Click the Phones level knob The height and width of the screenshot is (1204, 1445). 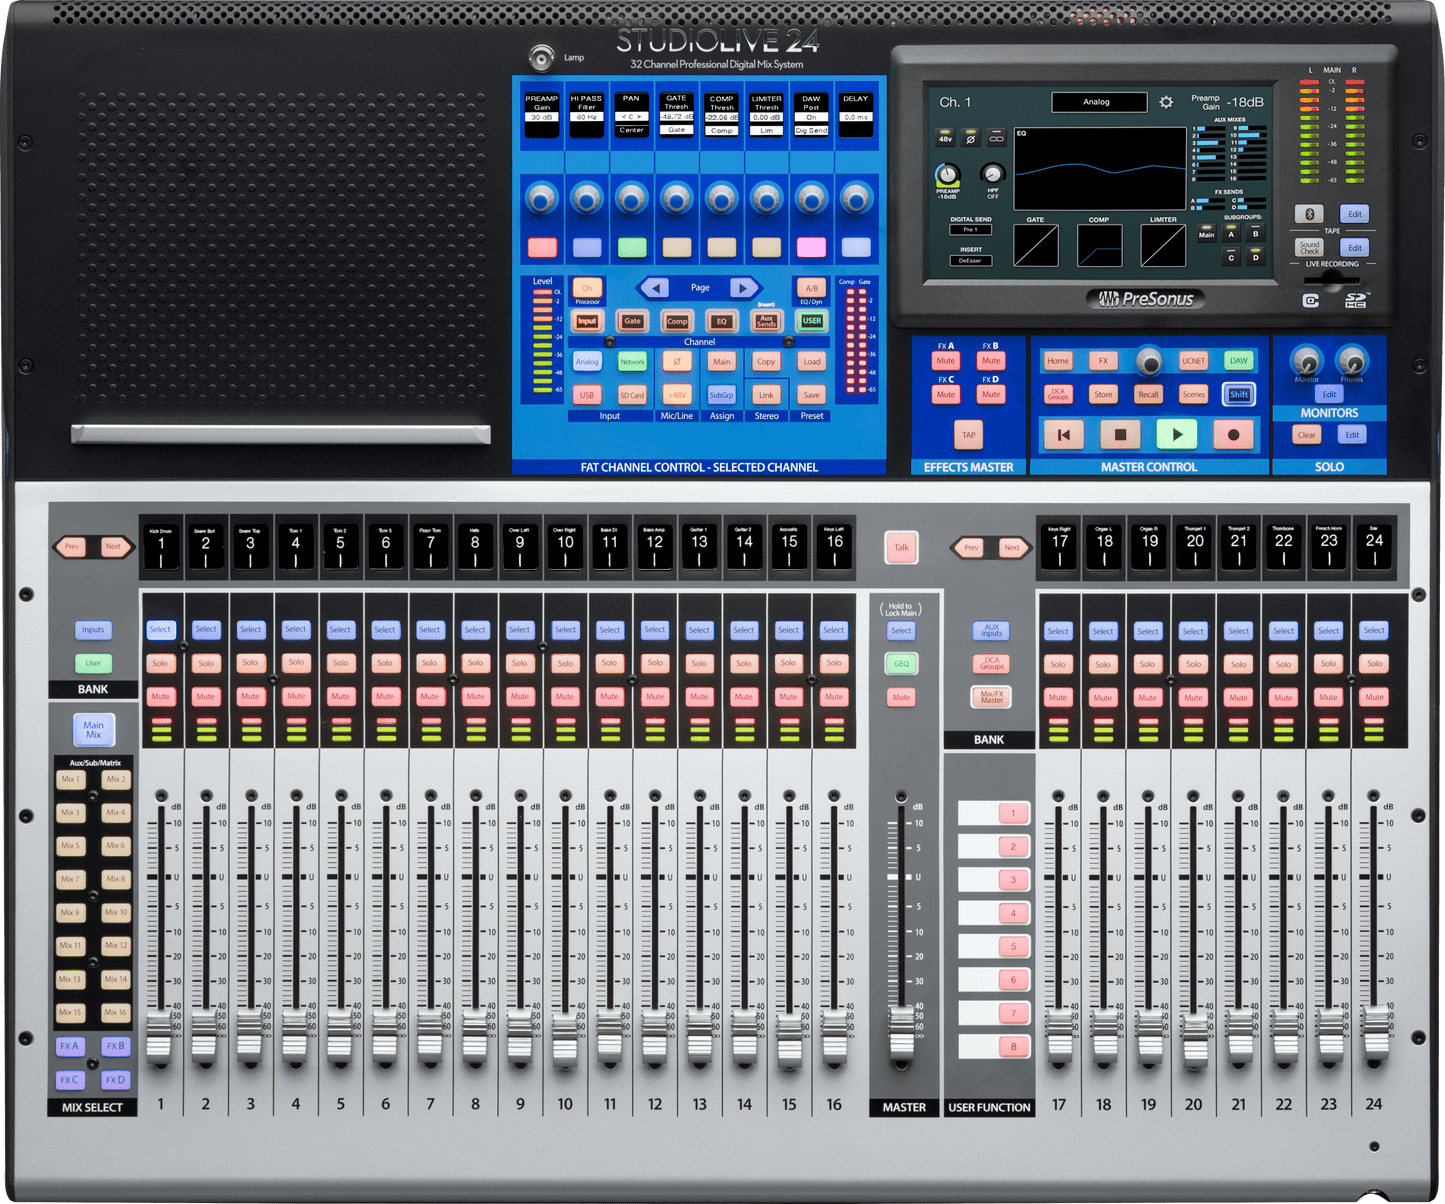[x=1352, y=359]
